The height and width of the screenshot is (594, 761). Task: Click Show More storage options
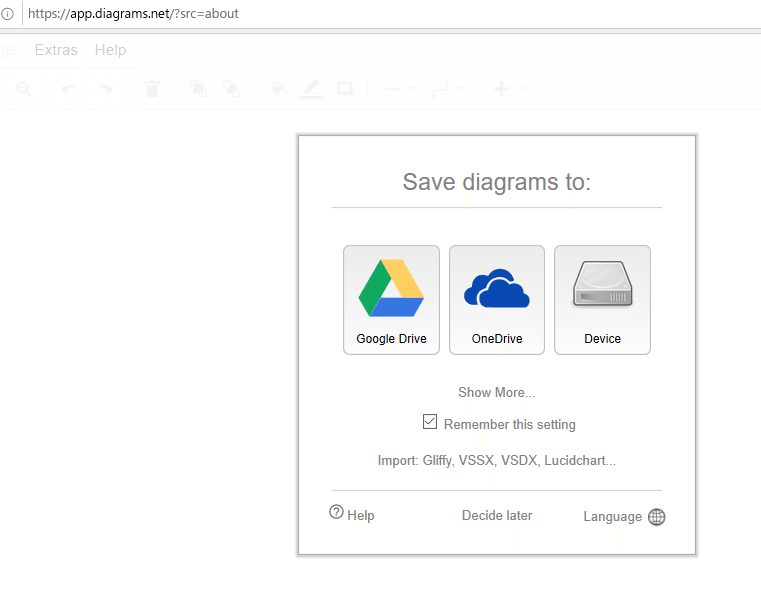496,392
